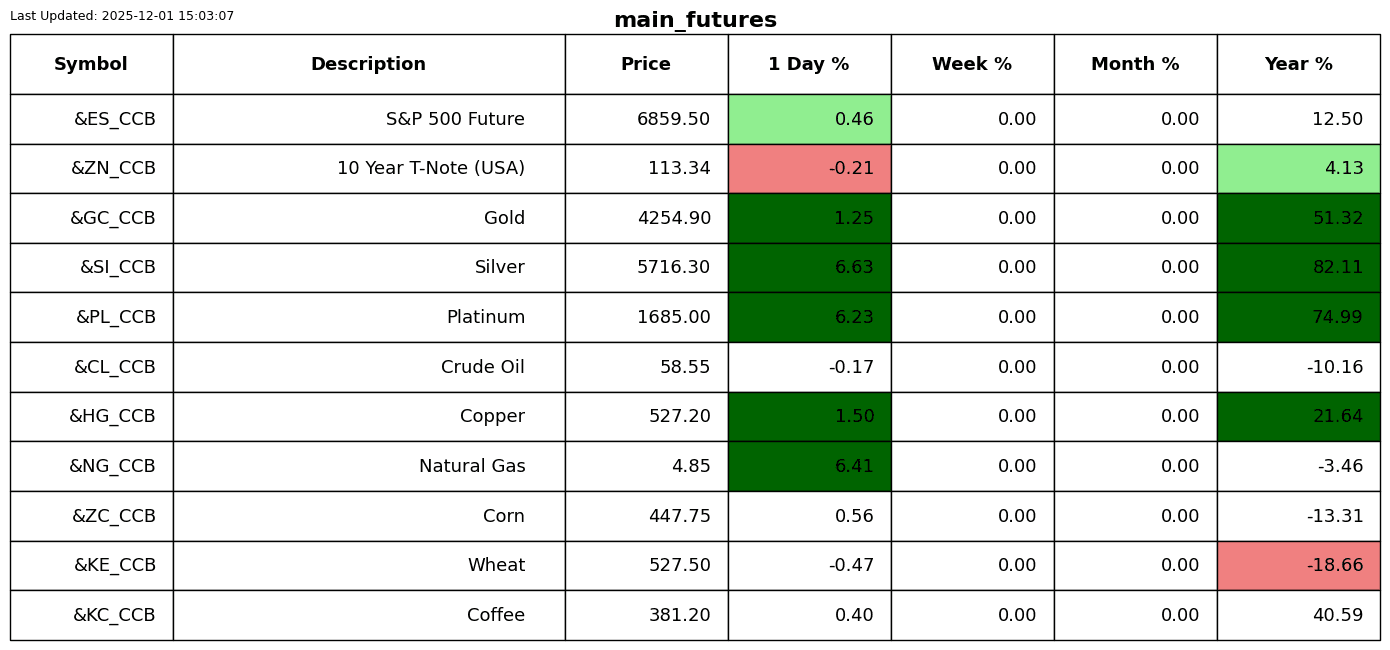
Task: Click the red -18.66 Wheat year cell
Action: click(1298, 566)
